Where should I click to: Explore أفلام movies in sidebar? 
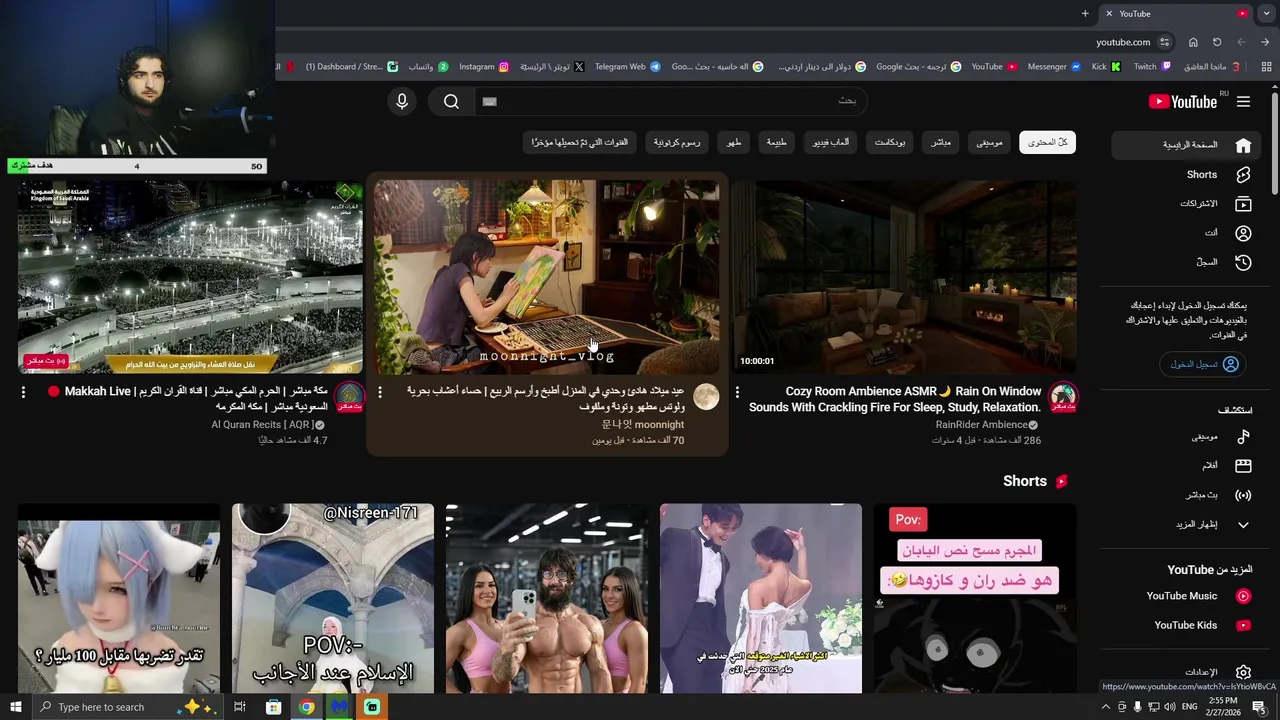coord(1184,466)
